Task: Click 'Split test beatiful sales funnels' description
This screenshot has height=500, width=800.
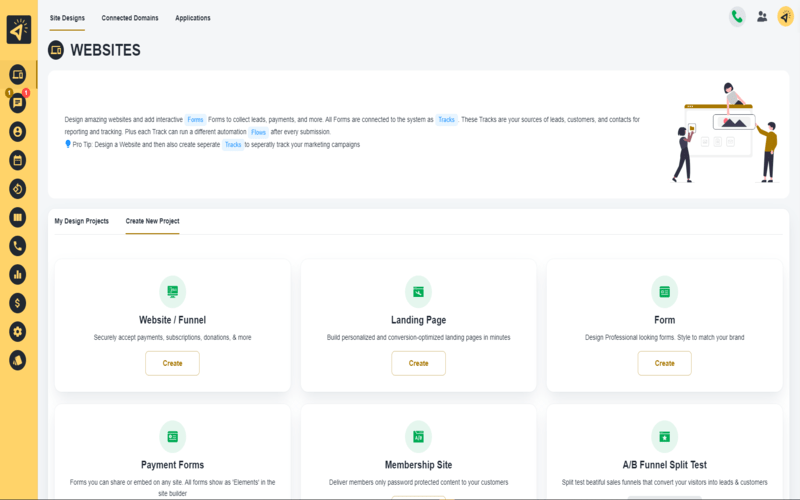Action: (664, 482)
